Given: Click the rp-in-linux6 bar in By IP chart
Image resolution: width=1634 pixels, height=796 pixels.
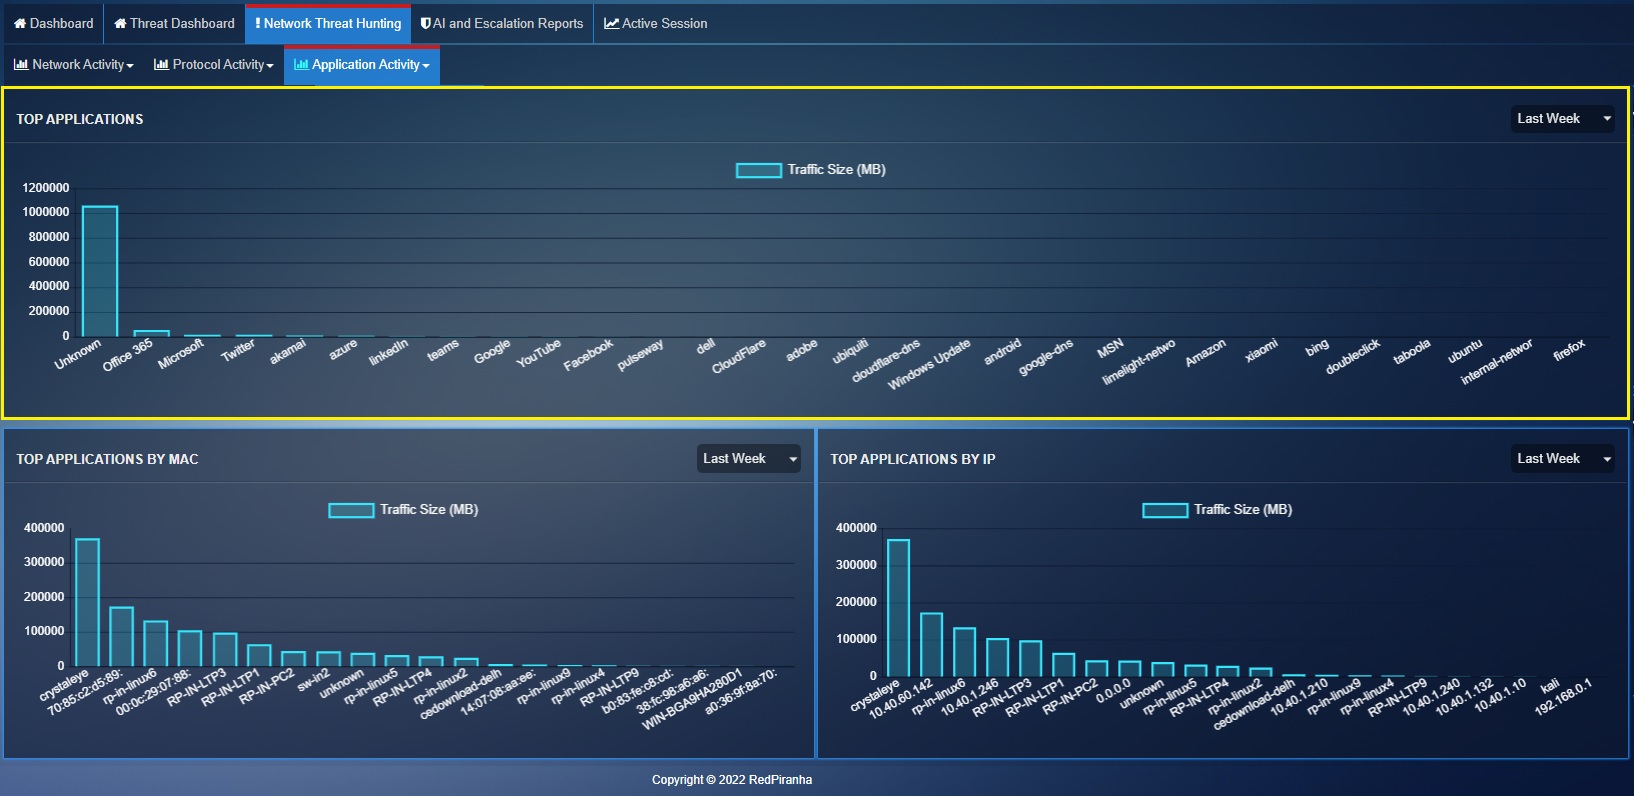Looking at the screenshot, I should coord(964,652).
